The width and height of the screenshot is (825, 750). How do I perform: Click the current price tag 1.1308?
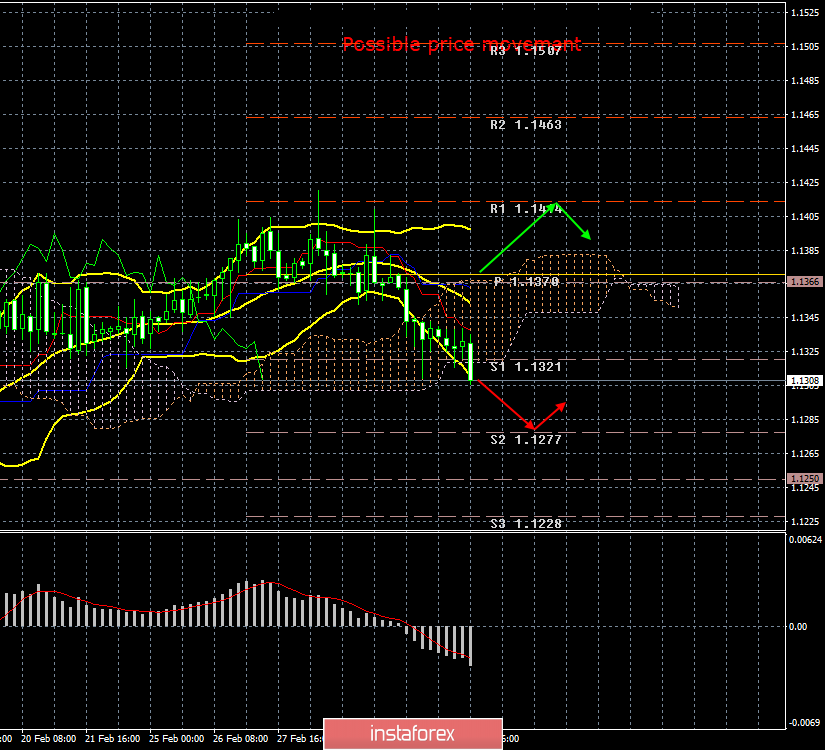coord(804,381)
